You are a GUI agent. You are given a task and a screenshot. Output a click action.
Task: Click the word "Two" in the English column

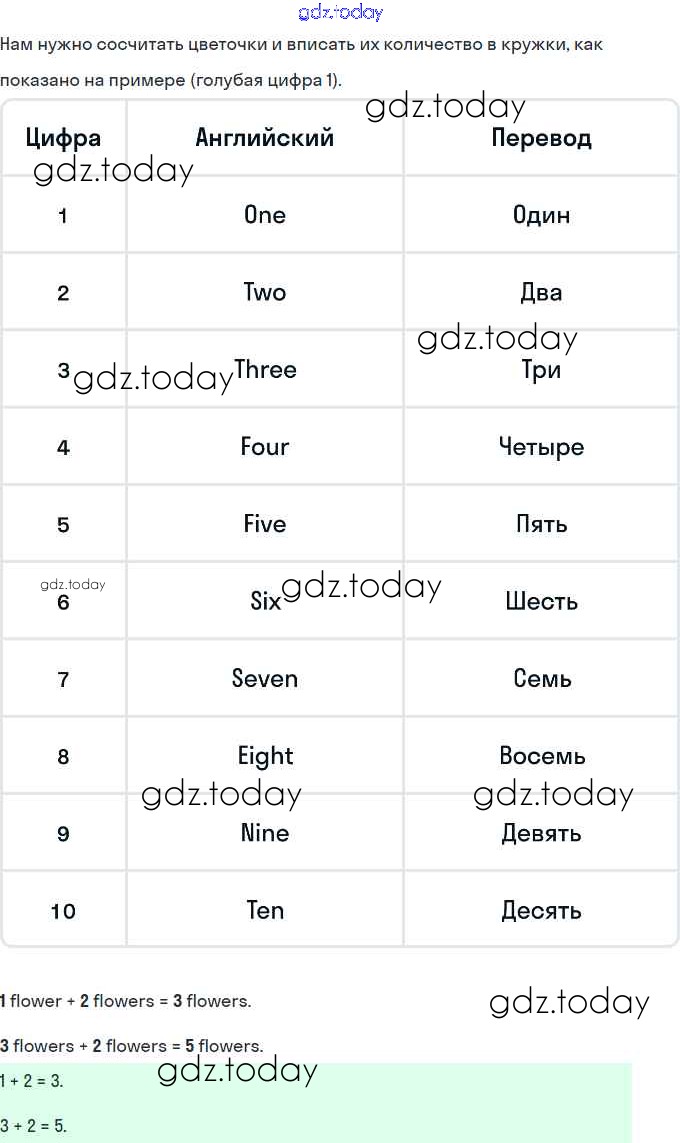coord(265,293)
